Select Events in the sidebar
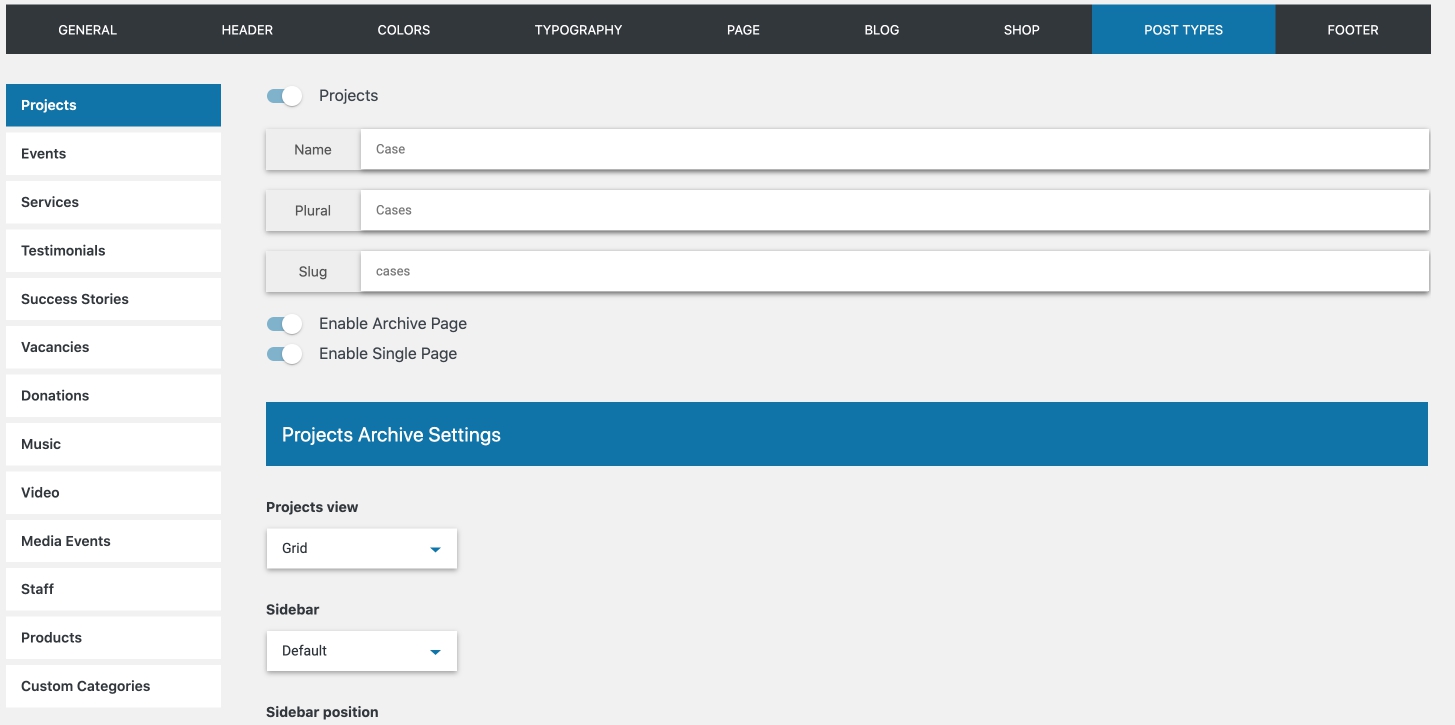Viewport: 1455px width, 725px height. [113, 154]
